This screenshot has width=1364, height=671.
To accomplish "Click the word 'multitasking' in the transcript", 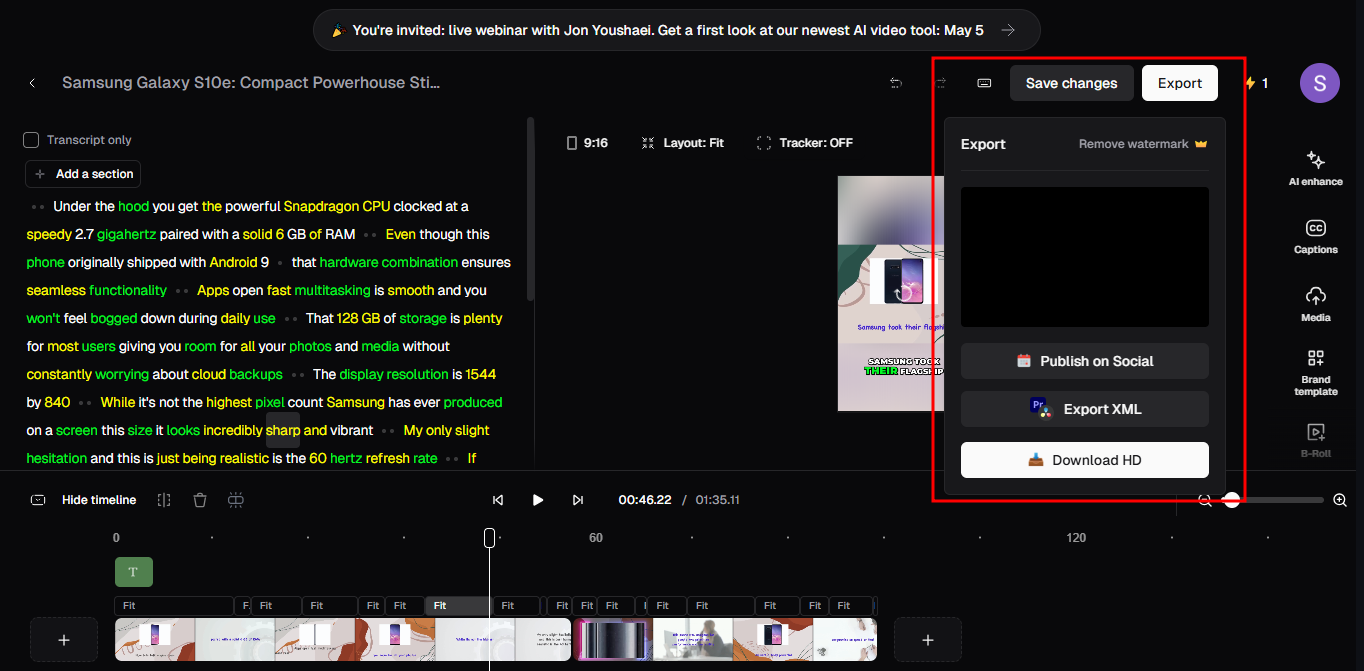I will [x=332, y=290].
